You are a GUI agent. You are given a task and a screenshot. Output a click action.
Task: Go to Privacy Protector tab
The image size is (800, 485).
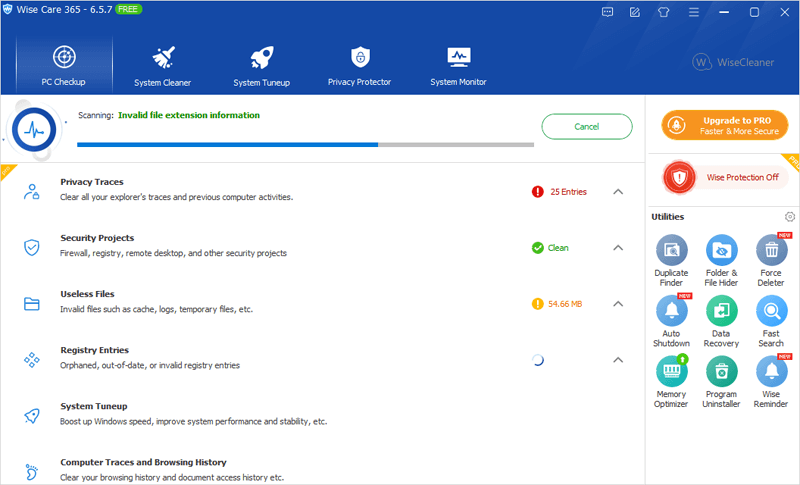(x=360, y=66)
